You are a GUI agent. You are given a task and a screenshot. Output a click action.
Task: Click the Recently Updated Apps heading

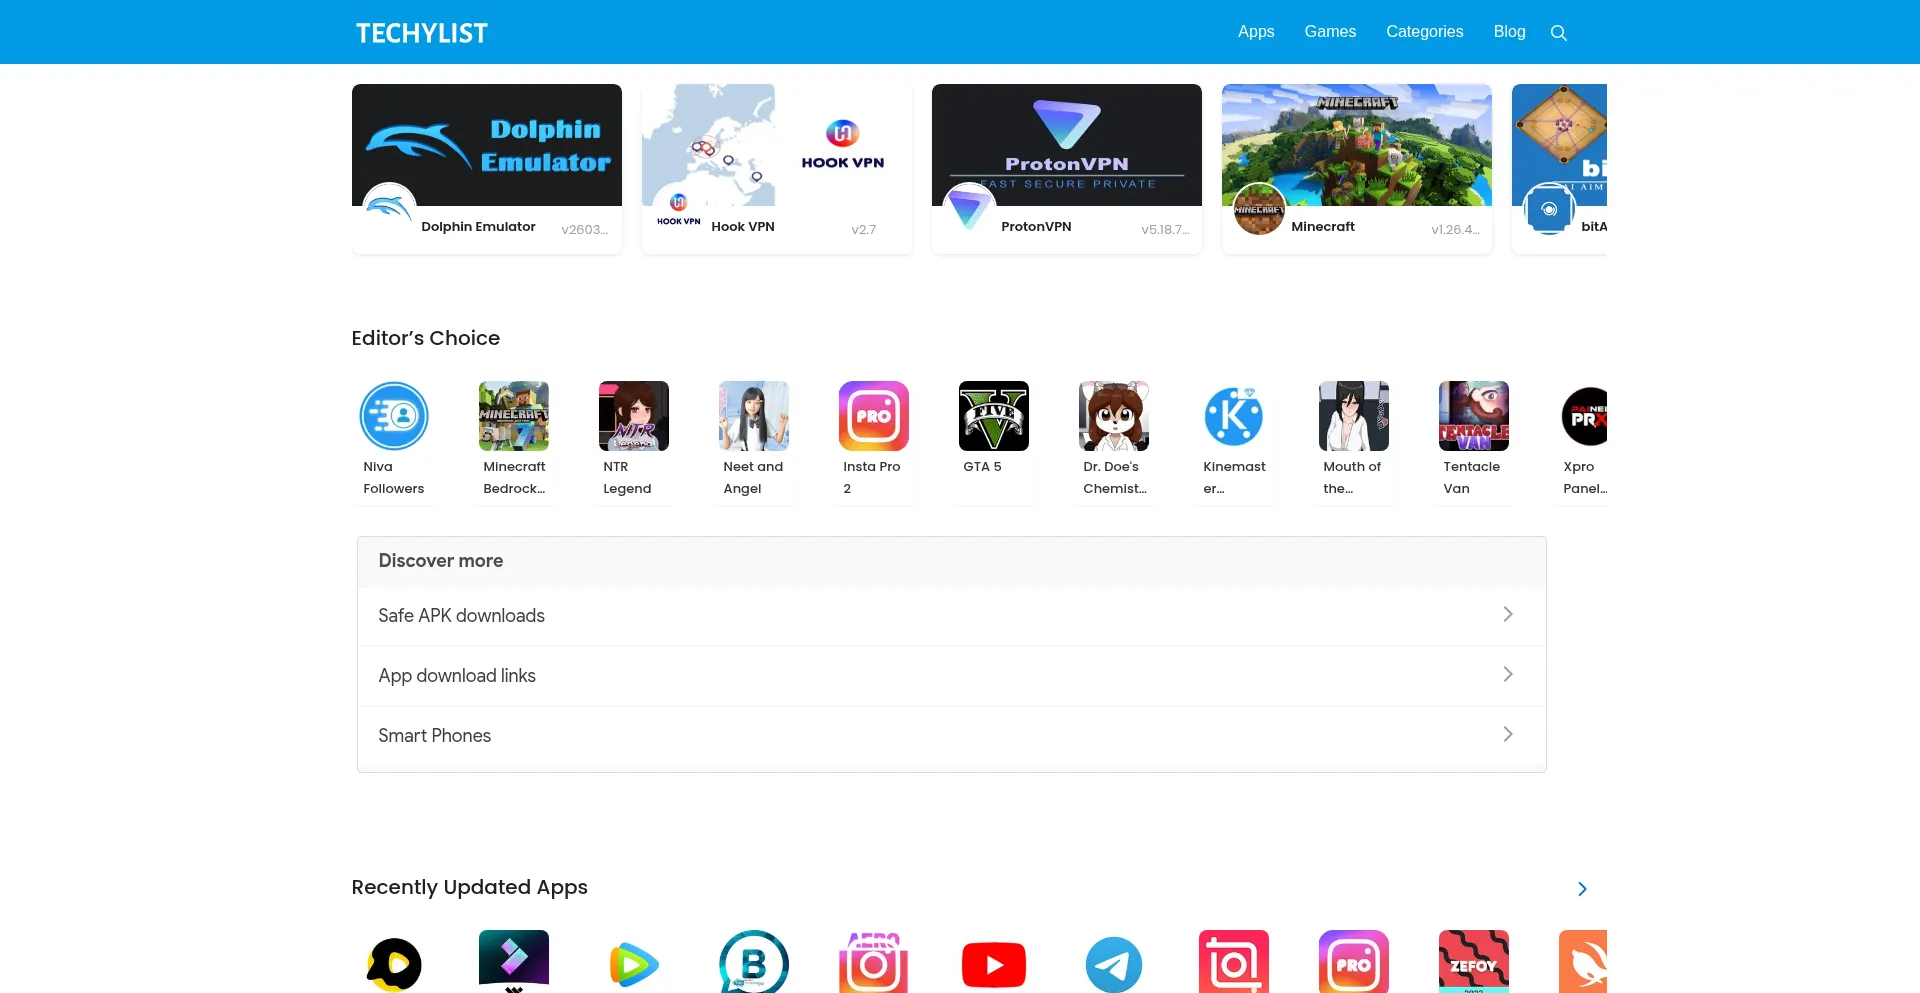point(469,888)
